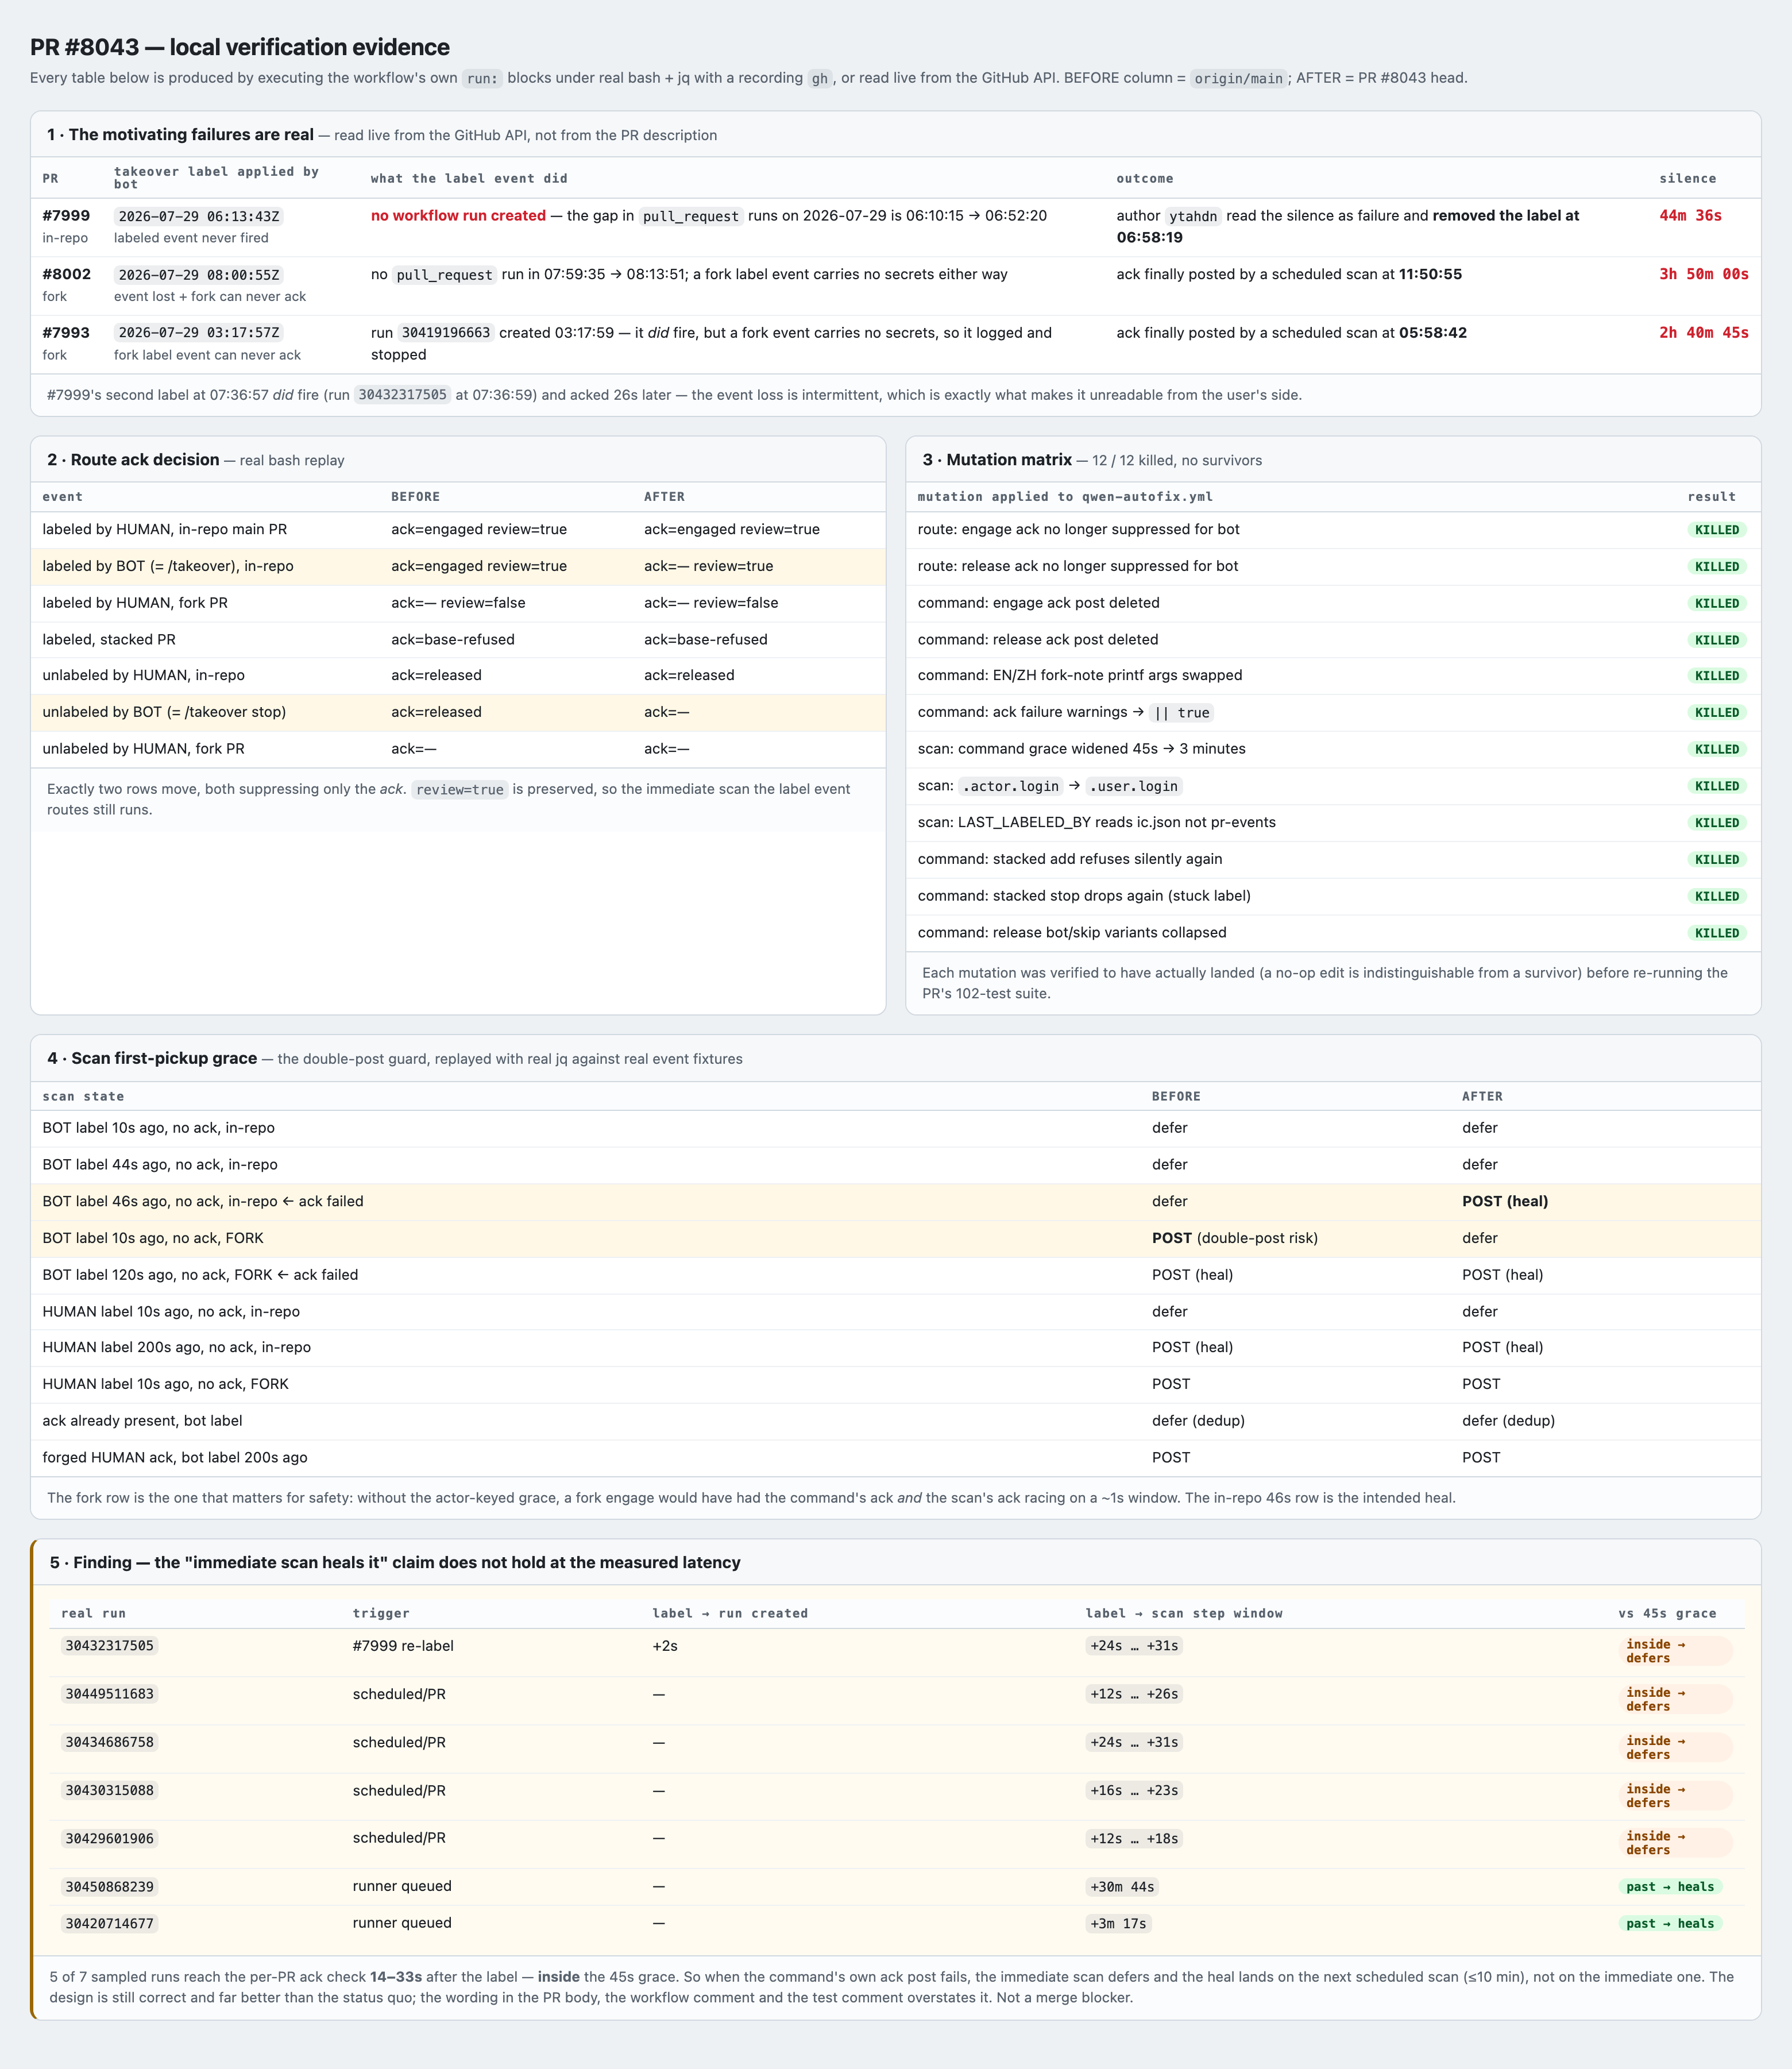Click the 'review=true' code chip in section 2 note
The image size is (1792, 2069).
460,789
